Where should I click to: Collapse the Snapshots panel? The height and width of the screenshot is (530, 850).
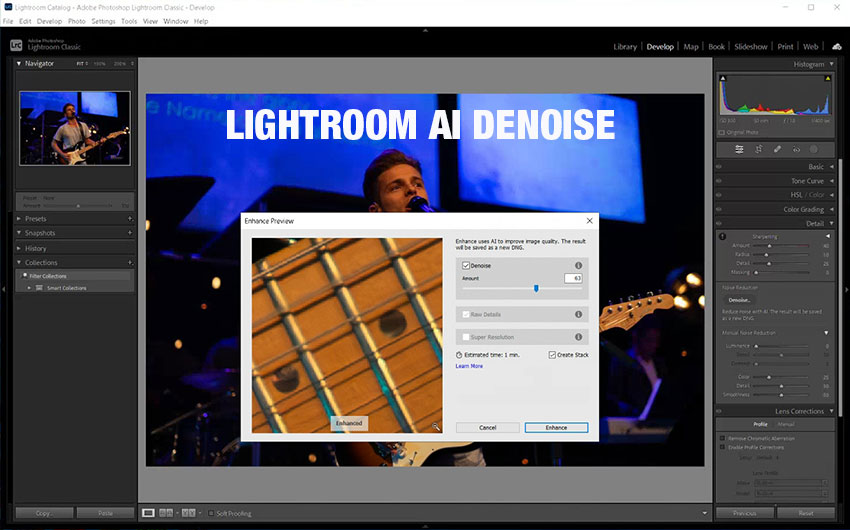coord(19,233)
